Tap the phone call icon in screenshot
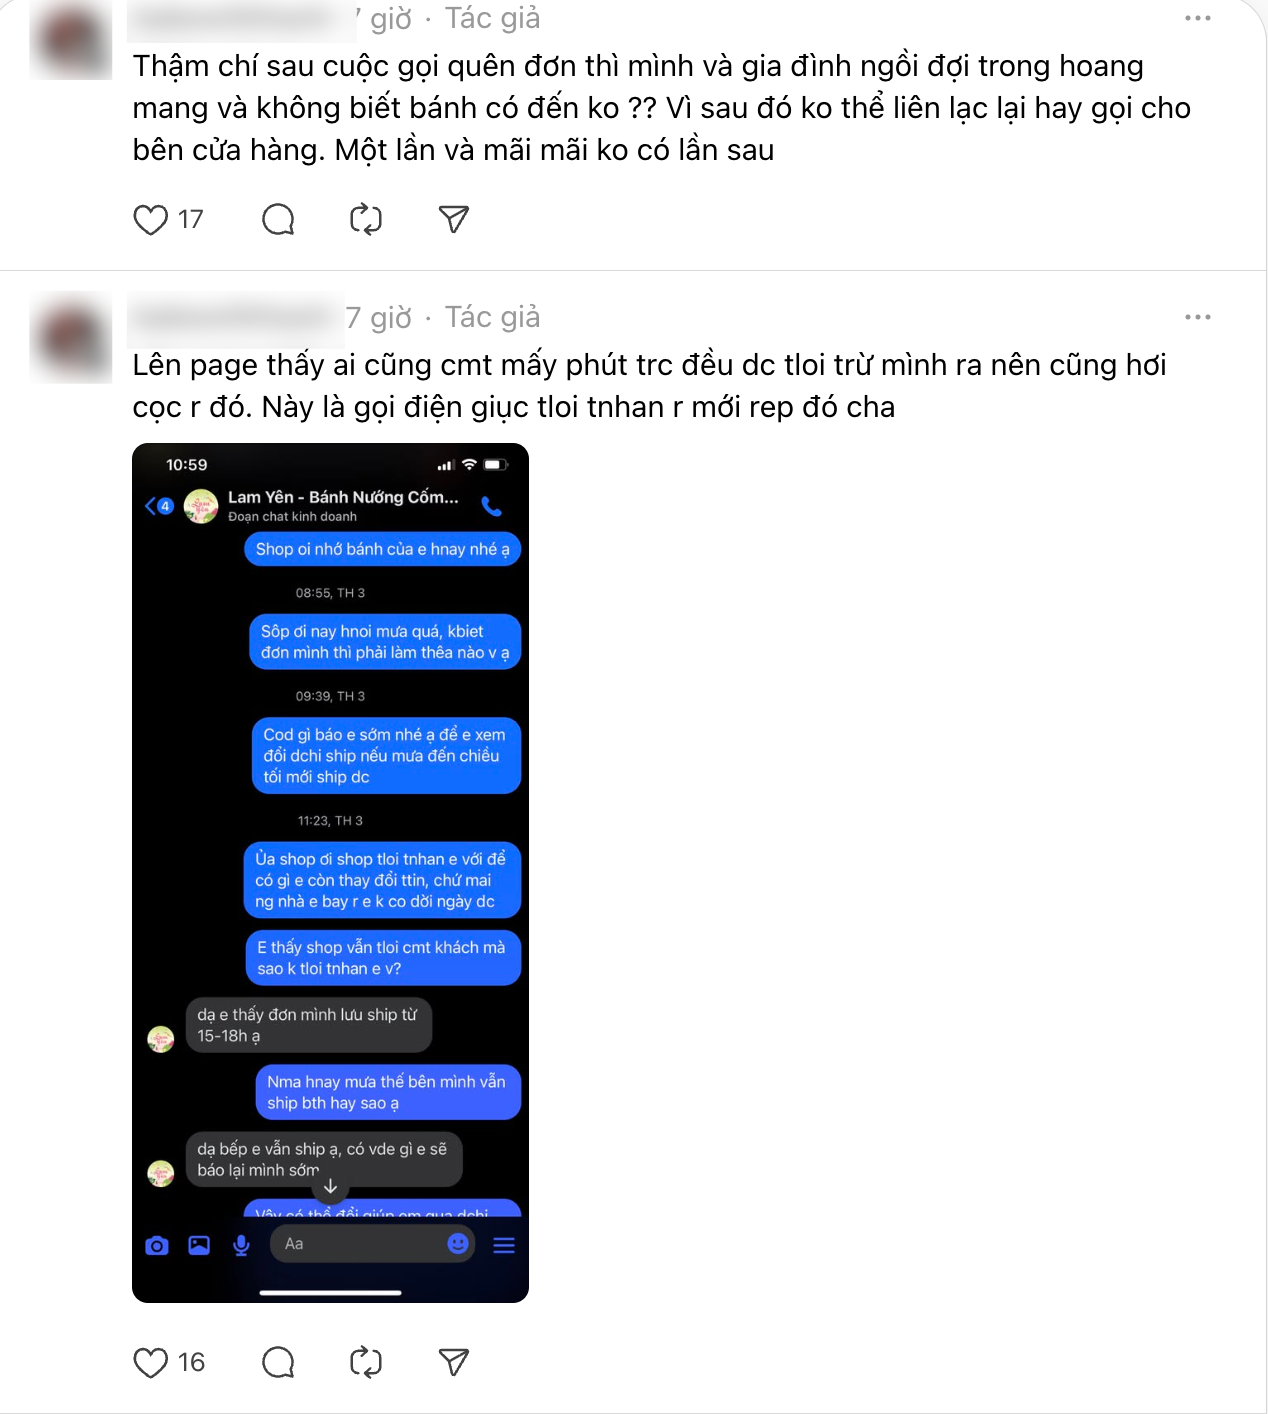 pos(492,506)
